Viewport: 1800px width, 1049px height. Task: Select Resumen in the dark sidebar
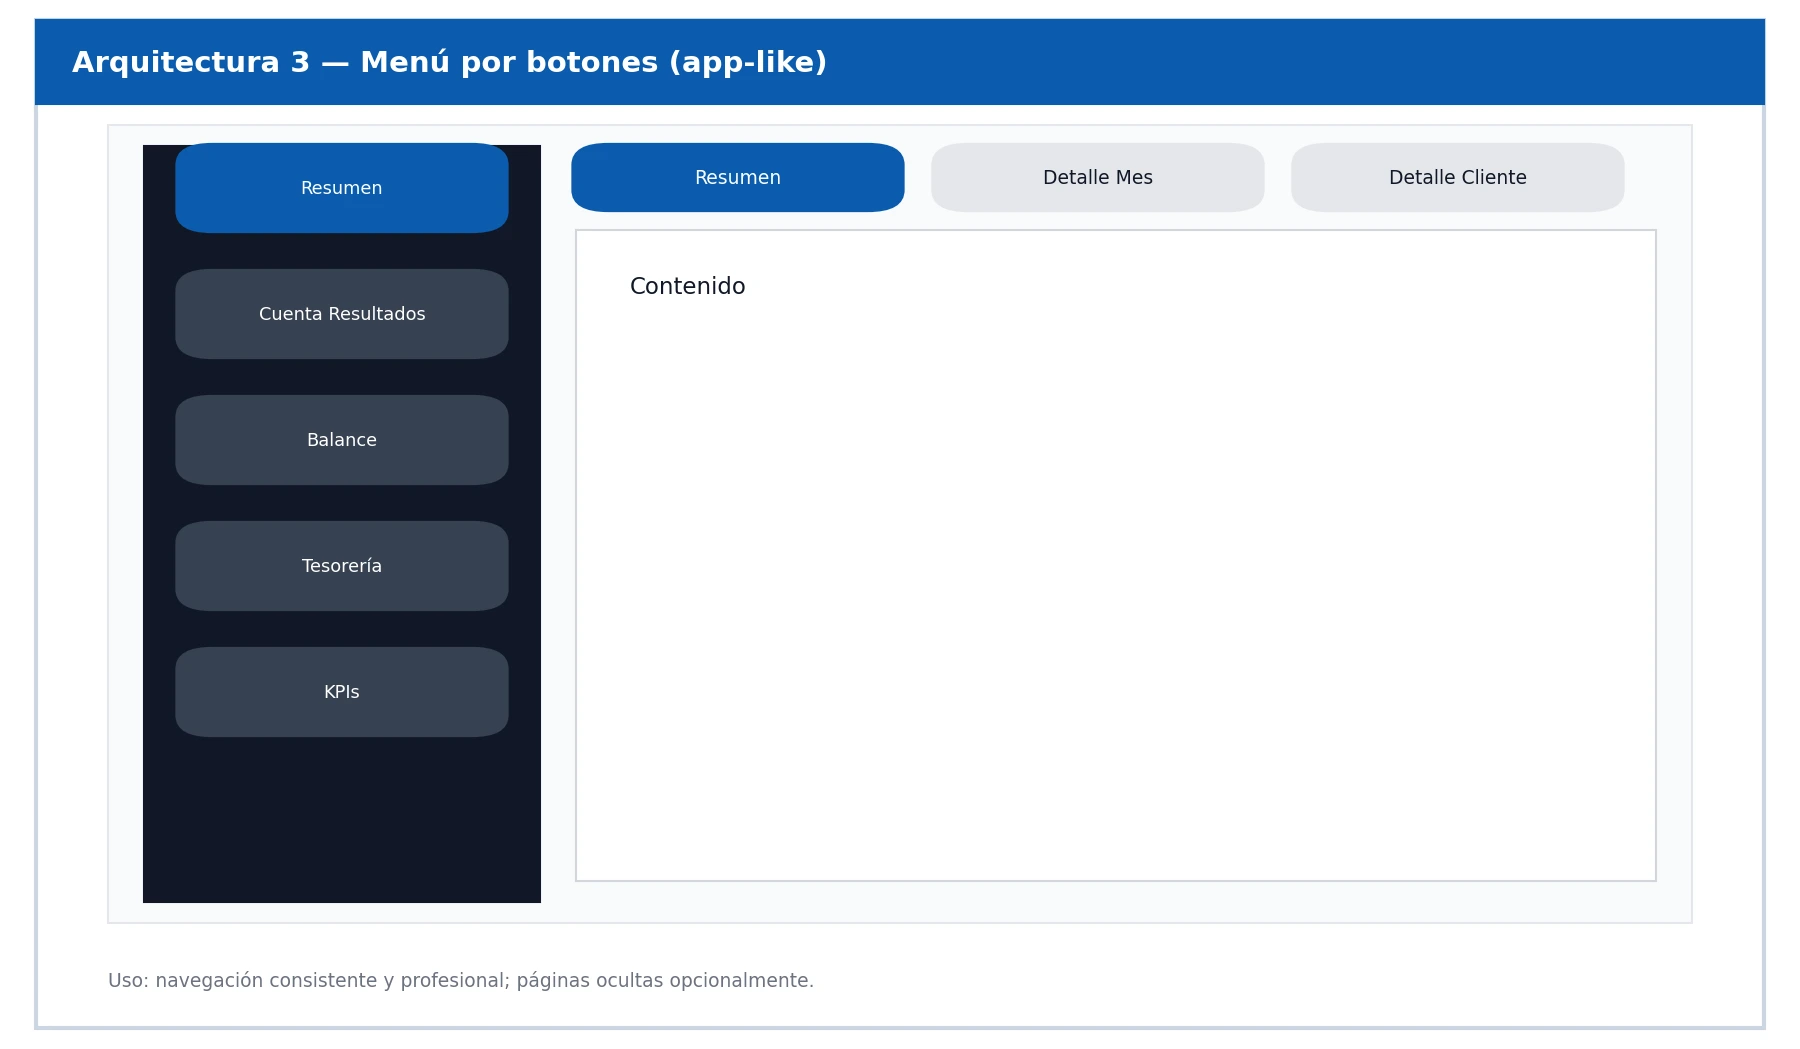click(341, 188)
